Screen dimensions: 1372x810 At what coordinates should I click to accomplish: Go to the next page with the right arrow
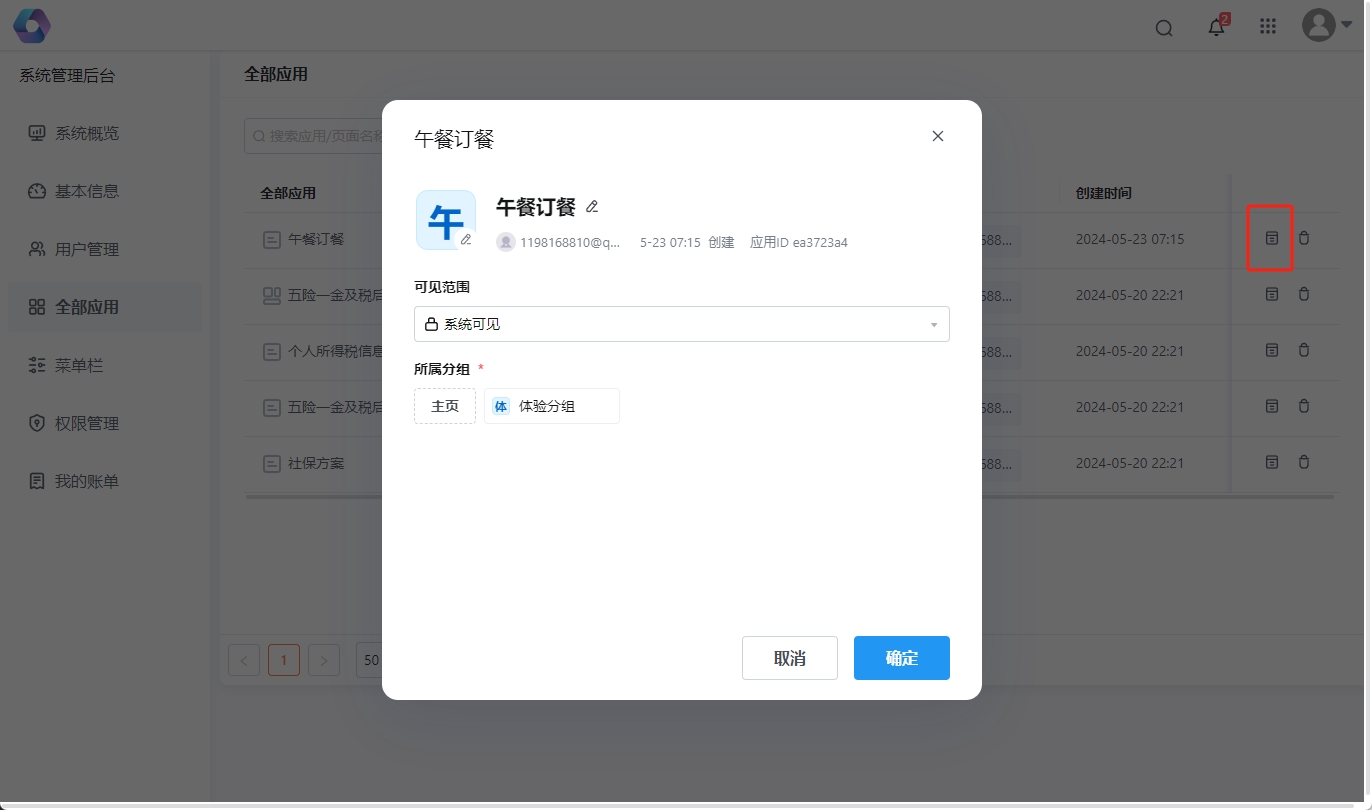tap(323, 660)
